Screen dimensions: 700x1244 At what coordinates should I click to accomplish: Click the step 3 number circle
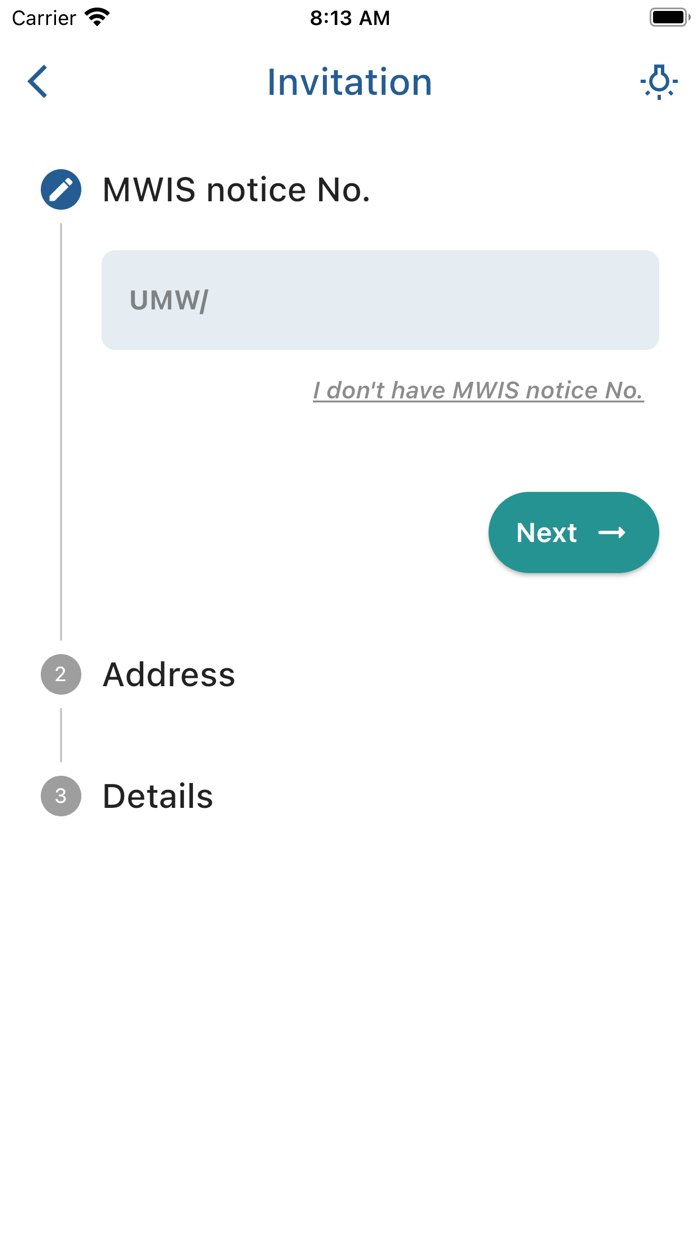tap(61, 797)
